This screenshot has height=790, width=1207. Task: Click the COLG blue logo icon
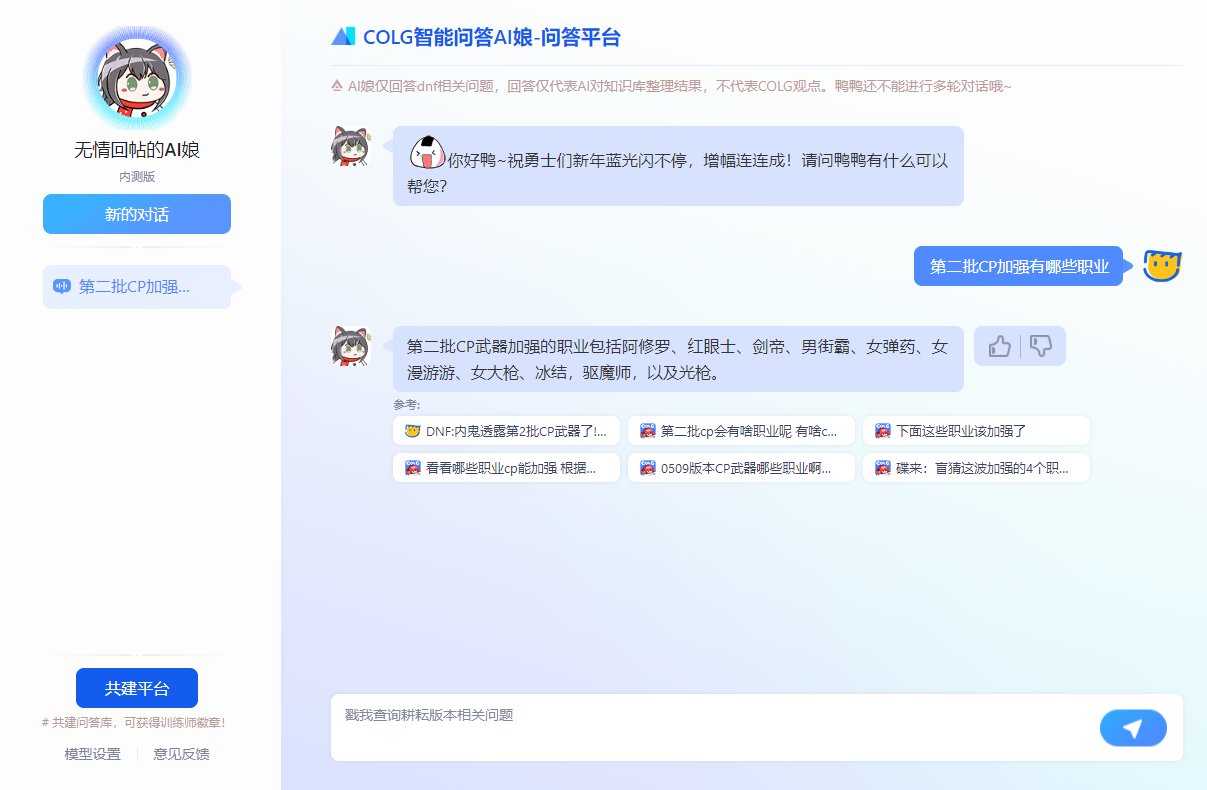pyautogui.click(x=343, y=37)
